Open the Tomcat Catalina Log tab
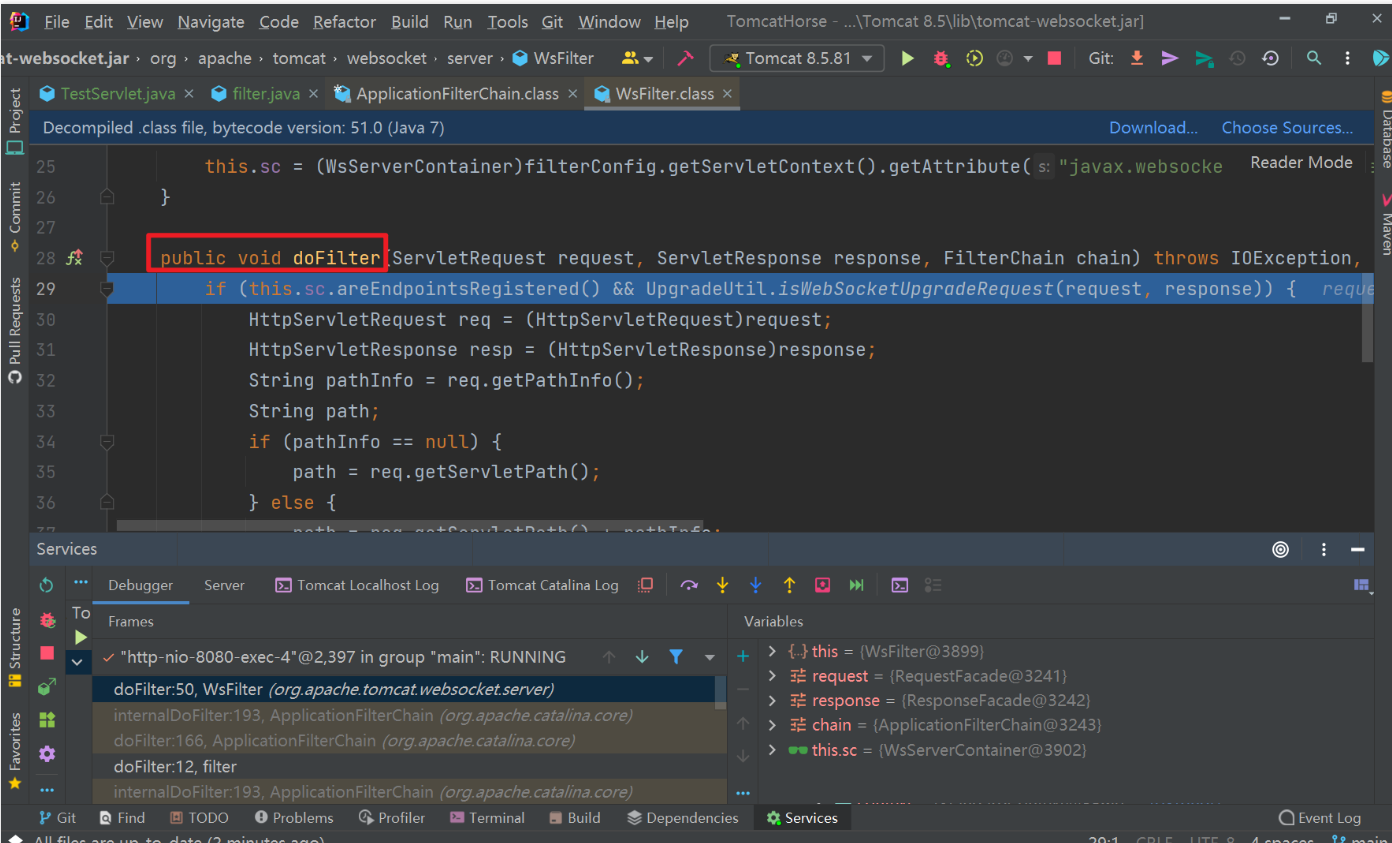Screen dimensions: 1392x843 coord(543,585)
